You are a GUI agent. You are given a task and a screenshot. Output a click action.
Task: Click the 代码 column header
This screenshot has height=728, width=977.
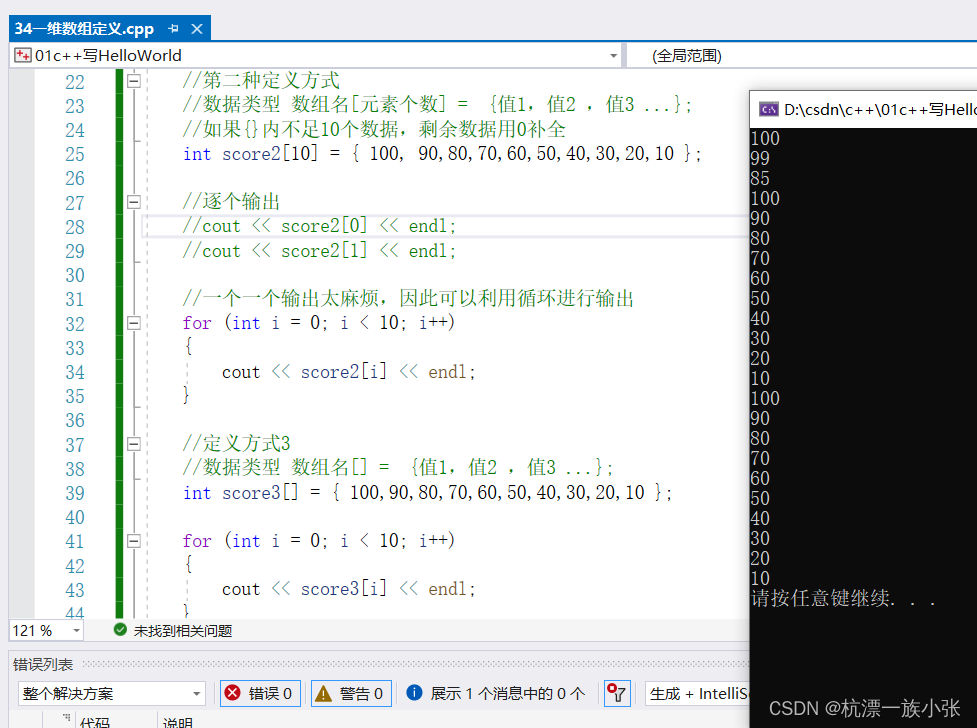(x=95, y=722)
